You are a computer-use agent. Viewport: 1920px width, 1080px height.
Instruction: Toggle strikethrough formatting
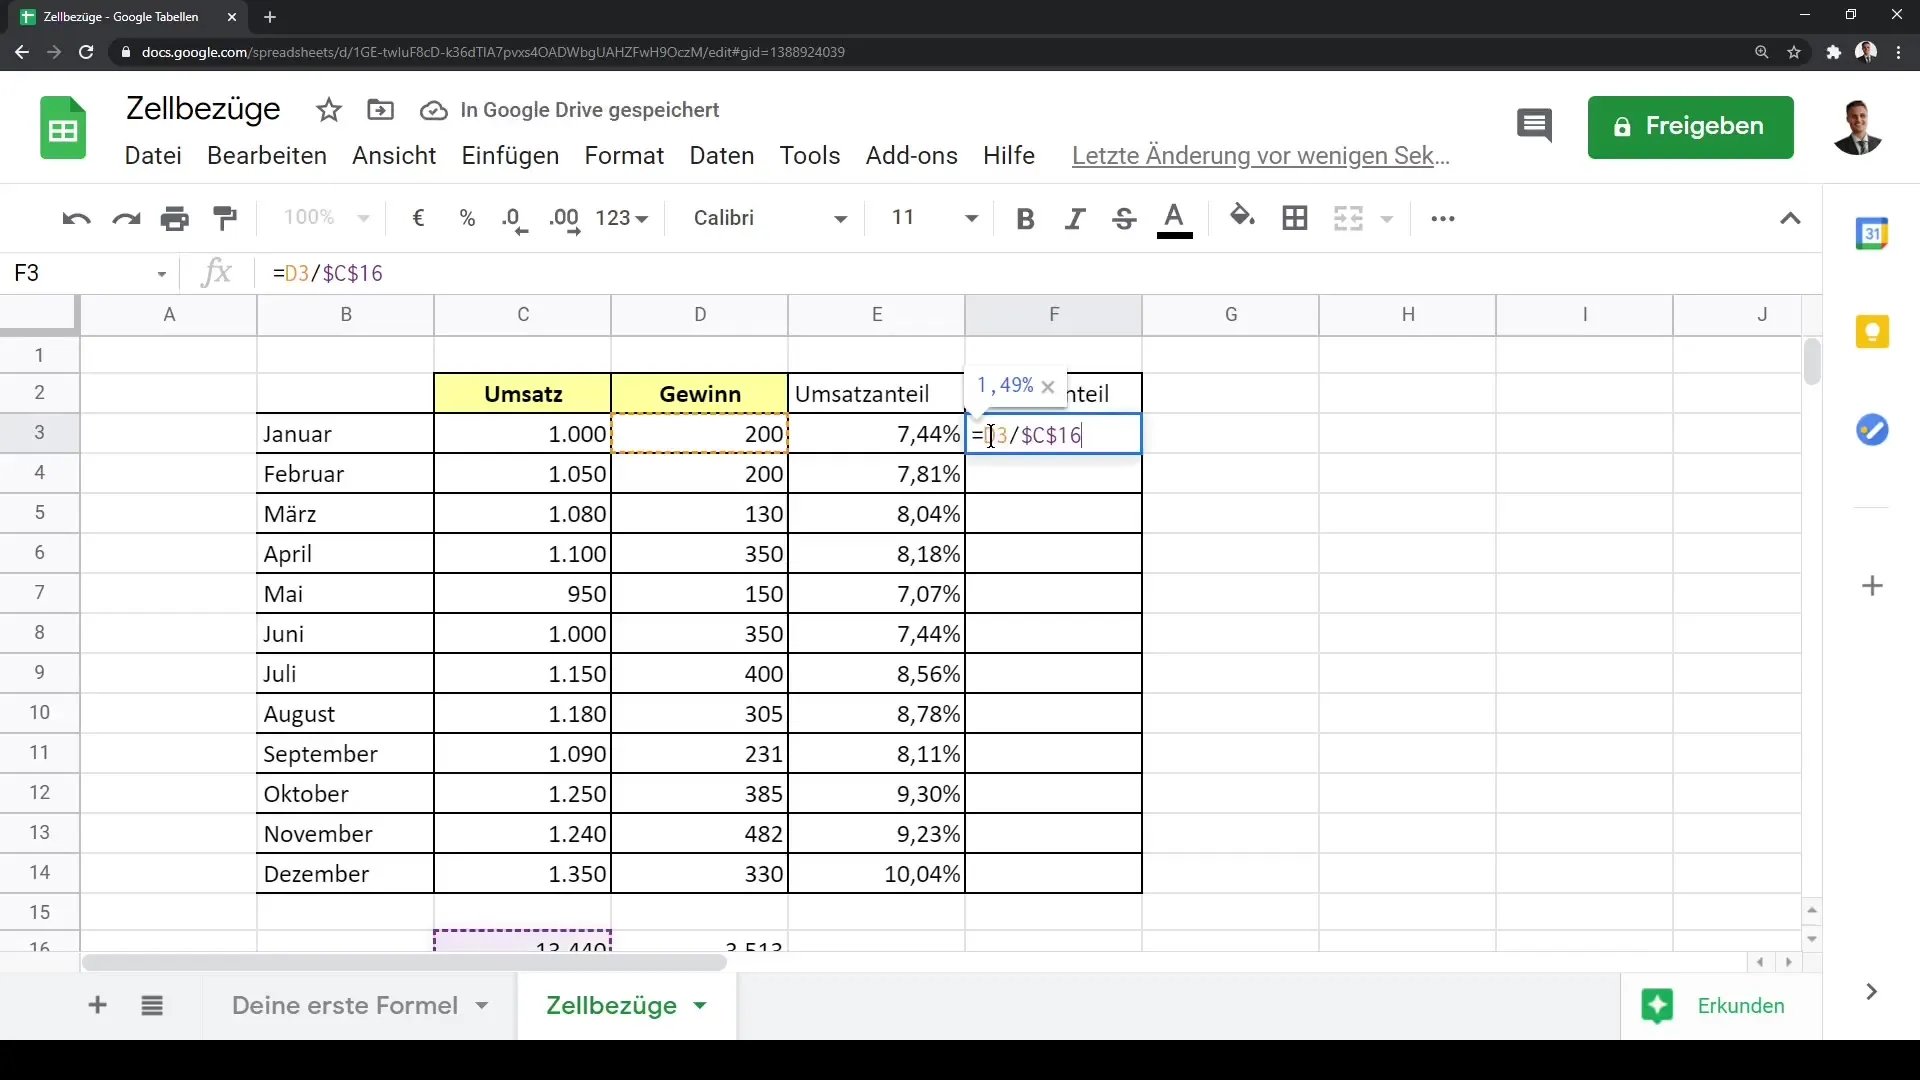click(1124, 218)
